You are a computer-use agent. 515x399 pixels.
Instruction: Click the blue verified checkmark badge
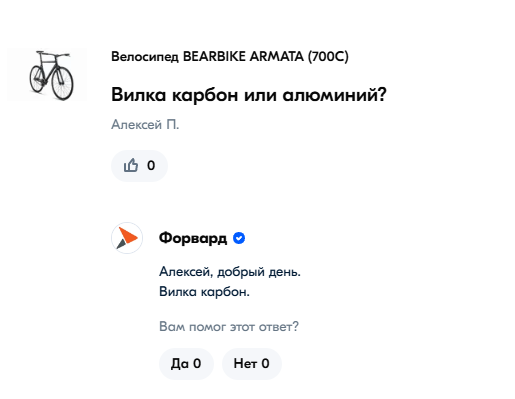(239, 238)
